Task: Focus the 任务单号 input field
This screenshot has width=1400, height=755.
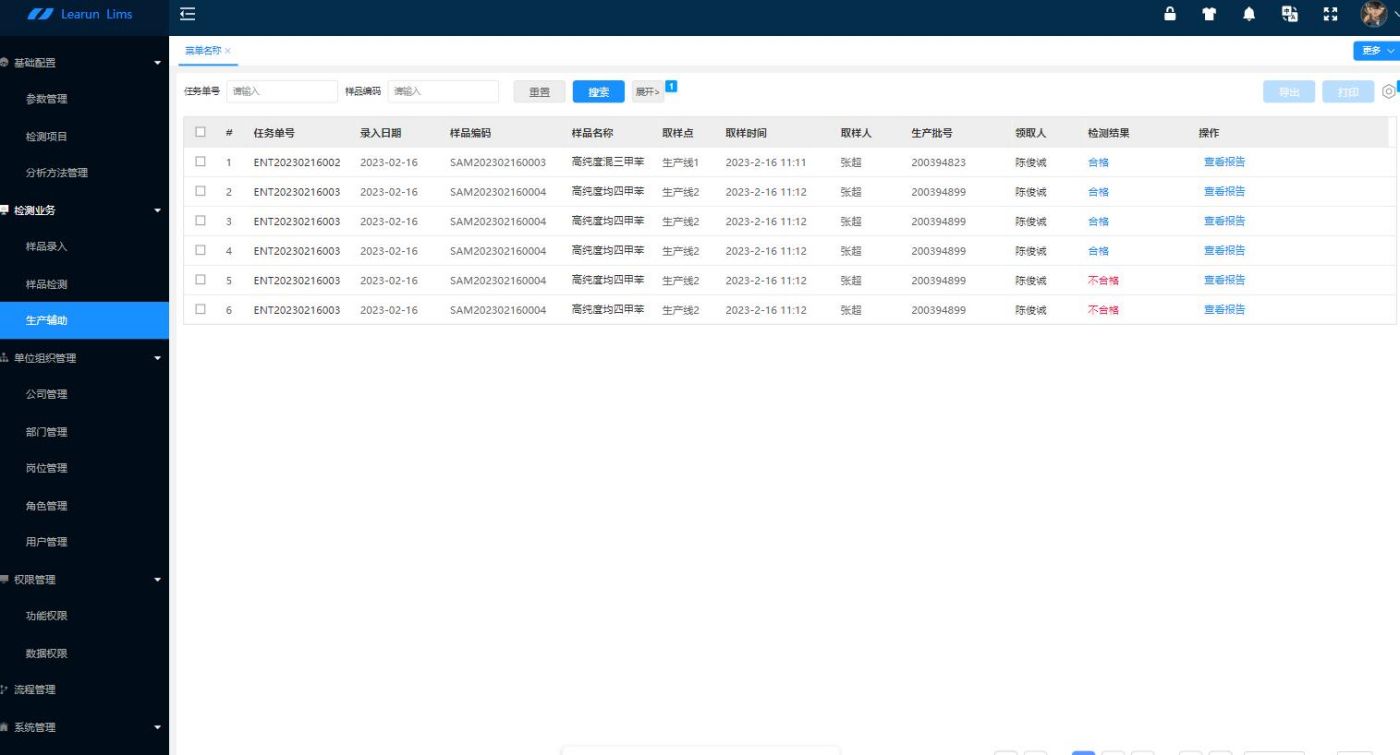Action: [x=282, y=91]
